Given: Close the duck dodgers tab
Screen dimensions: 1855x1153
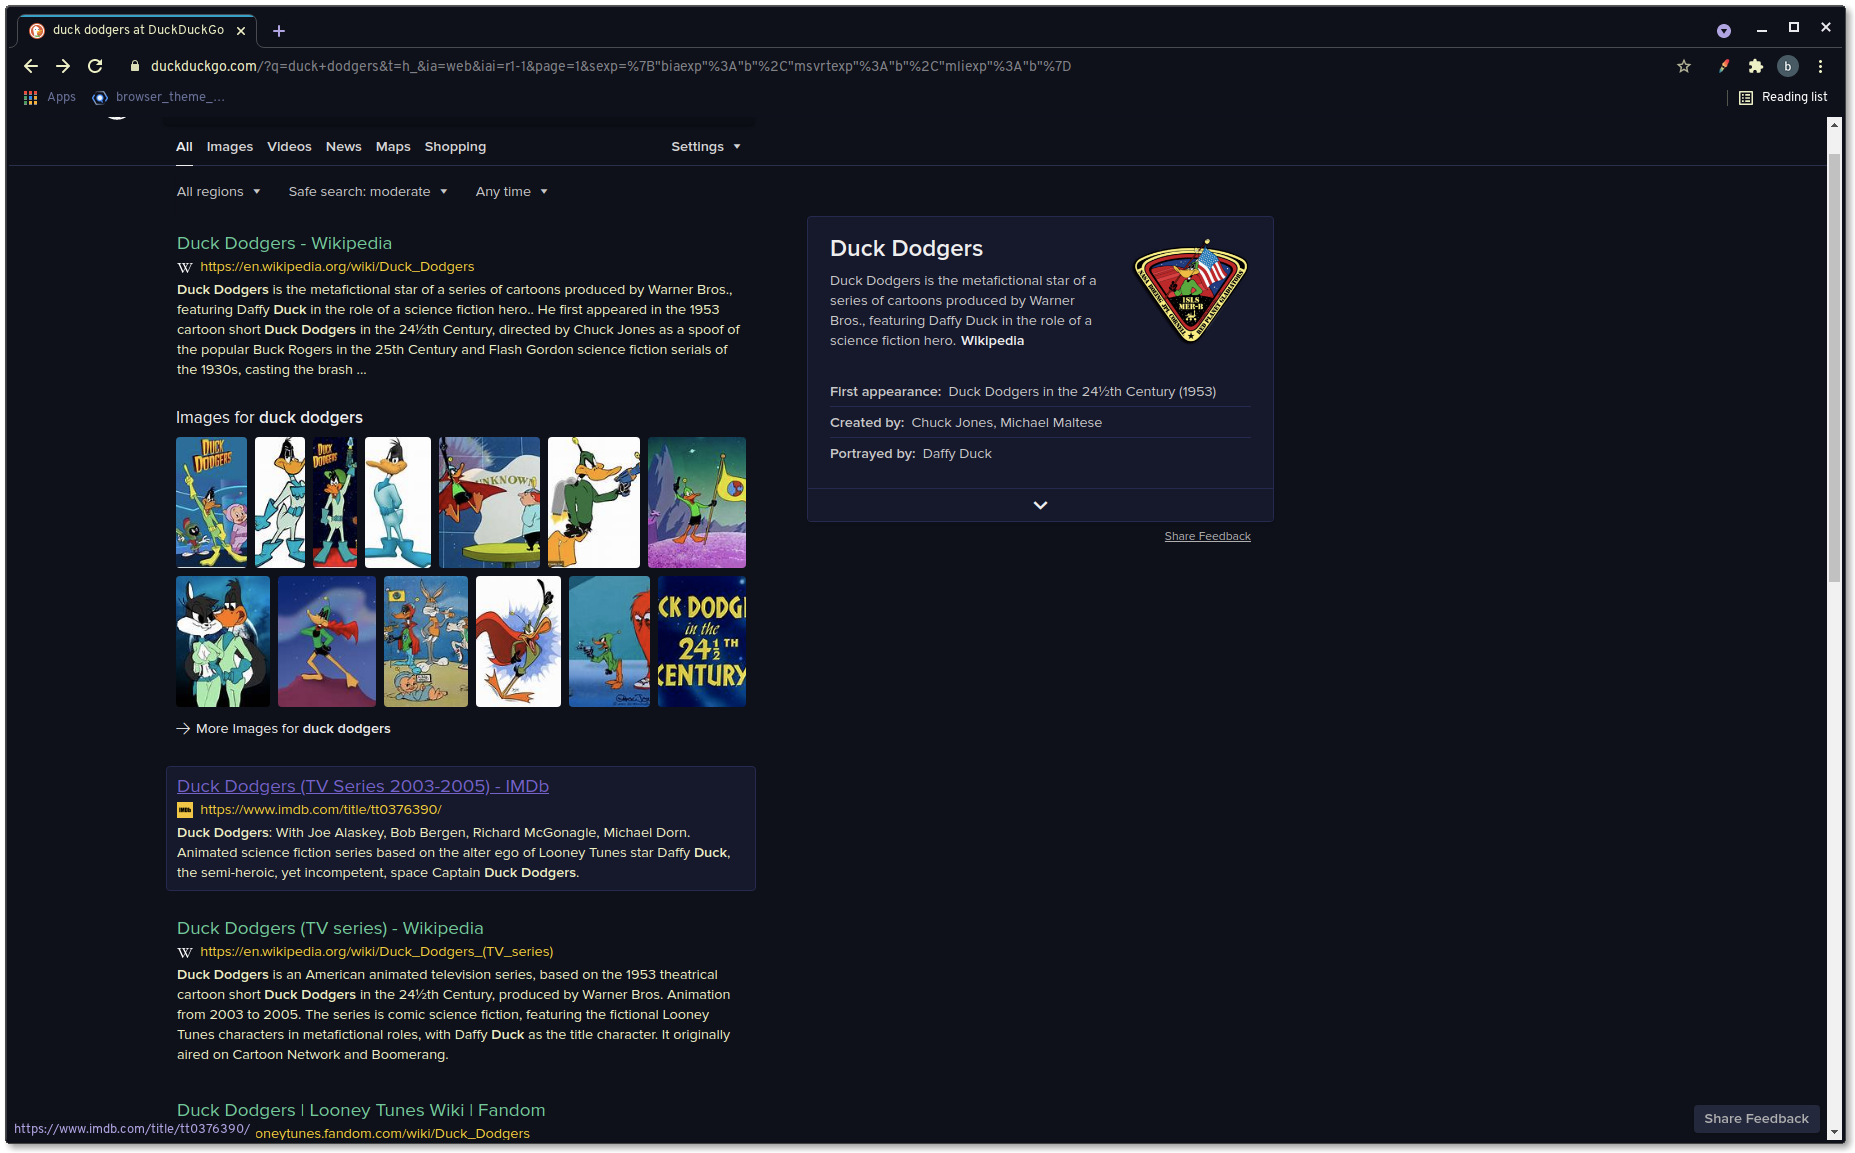Looking at the screenshot, I should pos(241,31).
